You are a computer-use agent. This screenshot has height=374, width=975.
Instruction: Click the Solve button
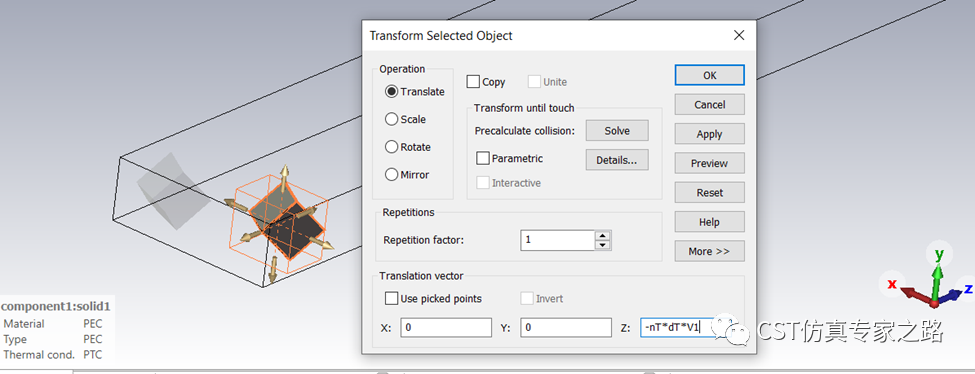(617, 131)
